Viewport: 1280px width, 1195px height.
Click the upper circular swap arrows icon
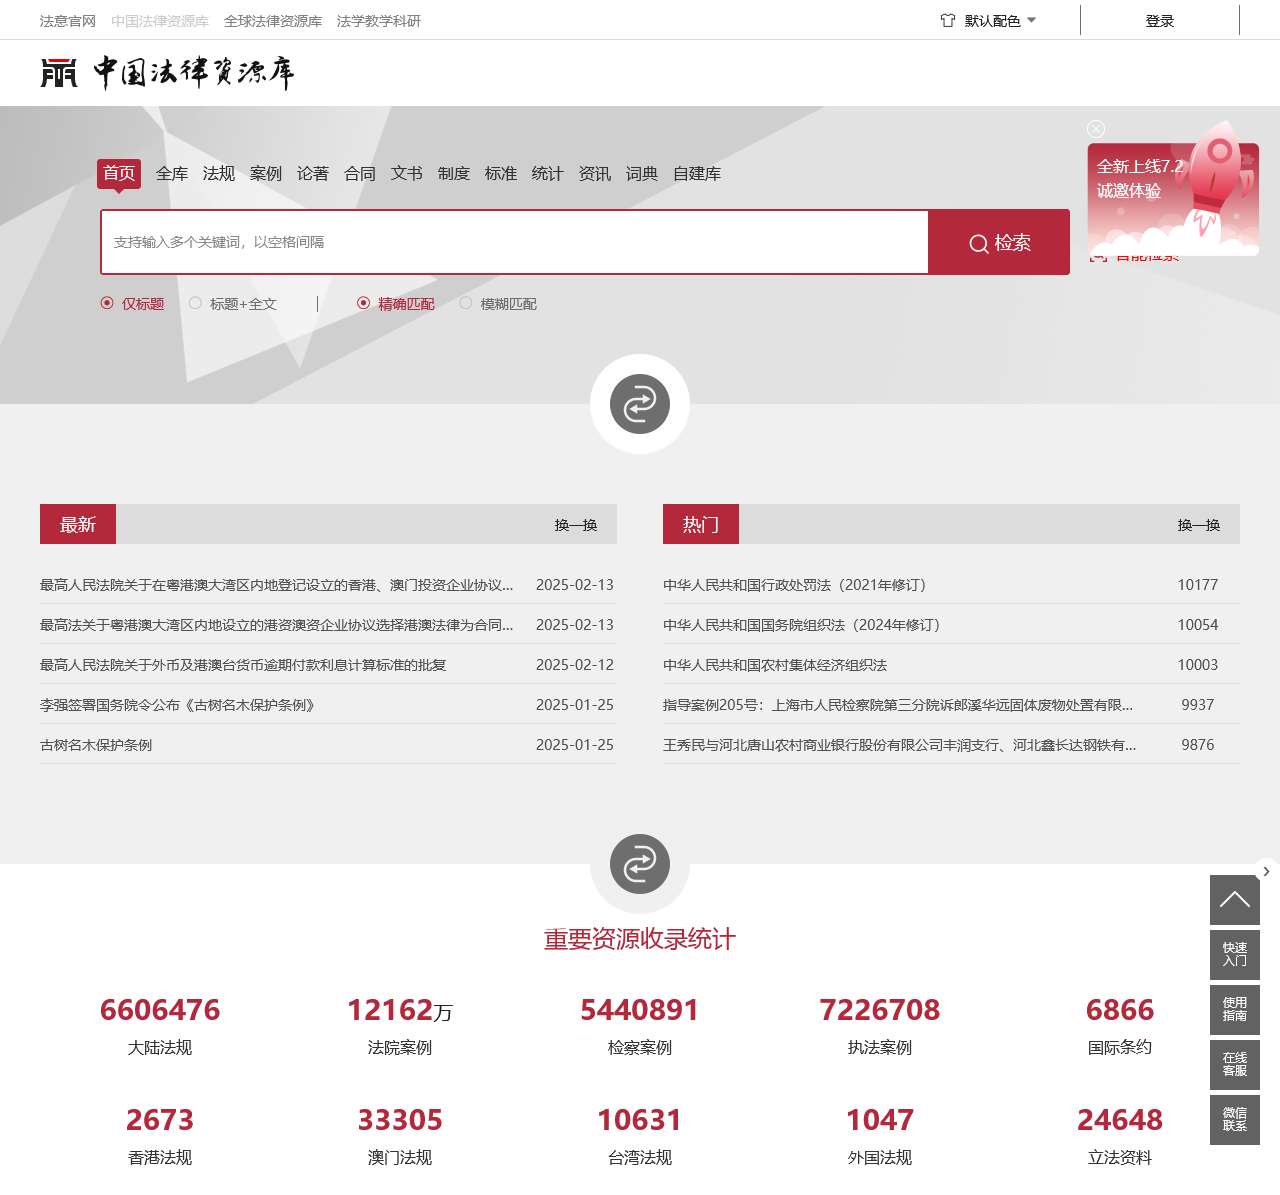(640, 404)
